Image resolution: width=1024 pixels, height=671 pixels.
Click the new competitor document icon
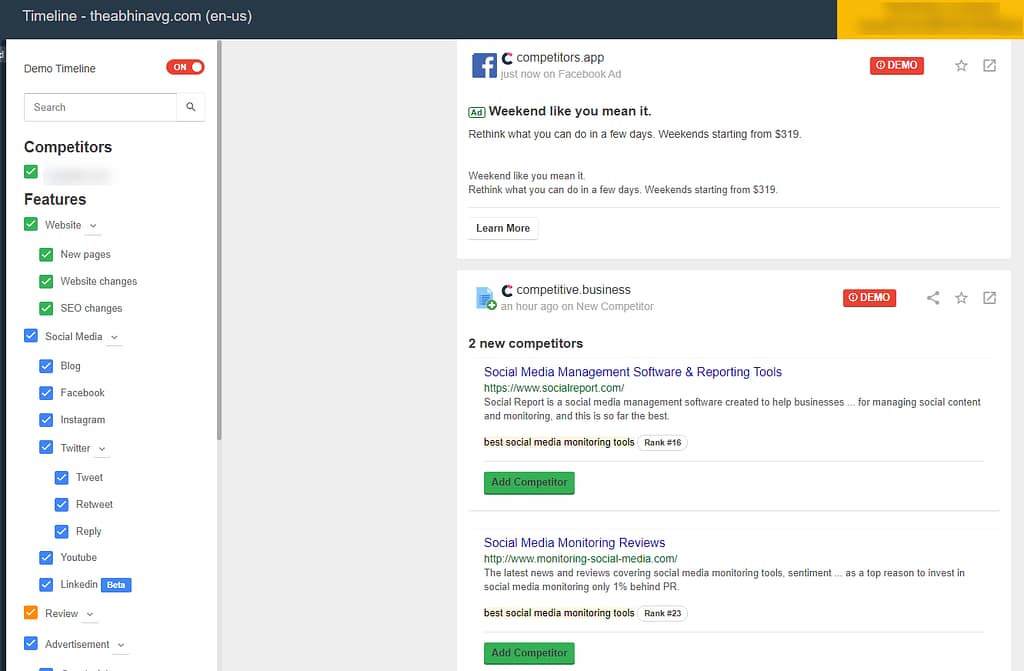pos(485,298)
